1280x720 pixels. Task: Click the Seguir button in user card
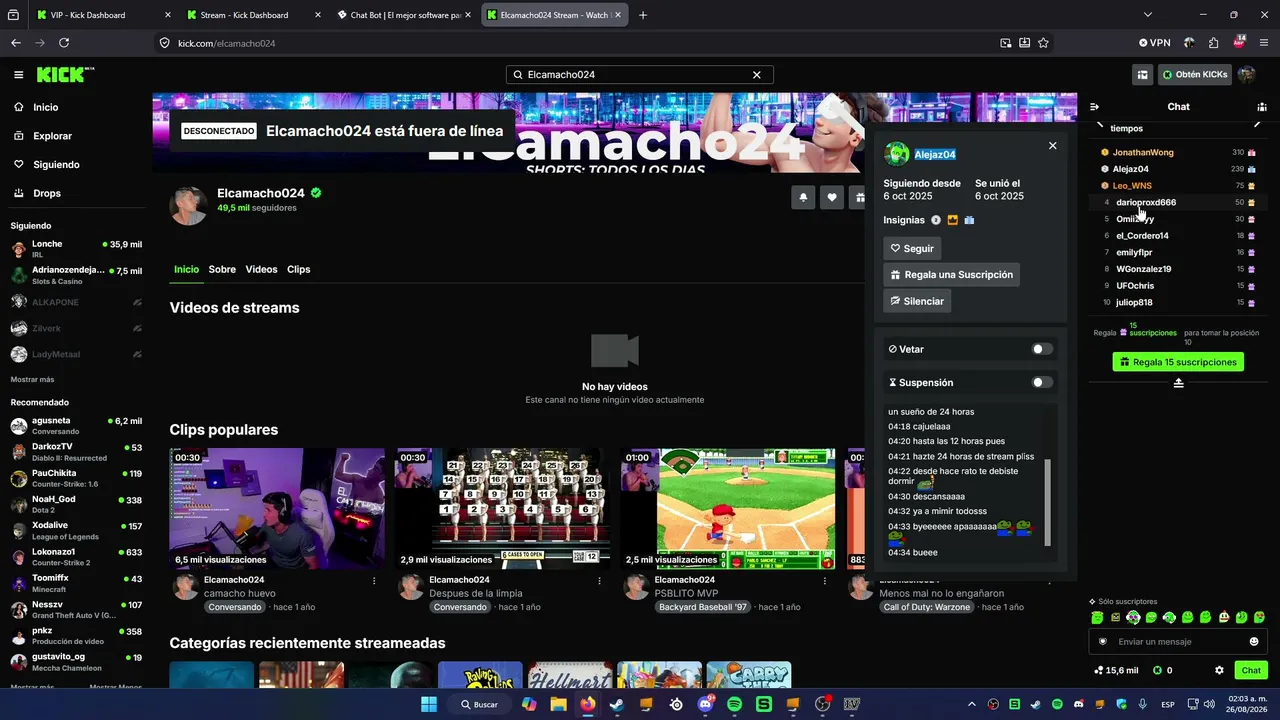tap(912, 248)
